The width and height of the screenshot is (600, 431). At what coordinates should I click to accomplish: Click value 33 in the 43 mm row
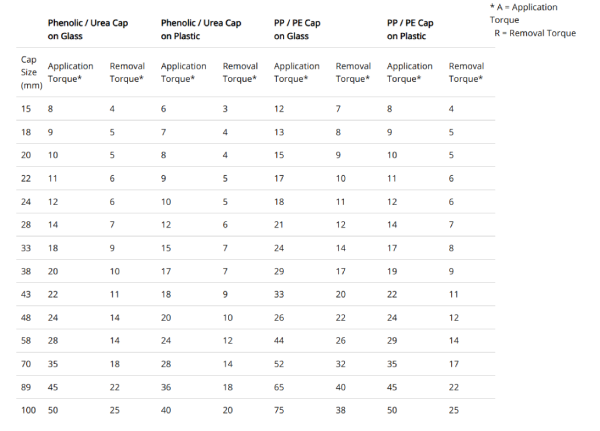pos(280,293)
